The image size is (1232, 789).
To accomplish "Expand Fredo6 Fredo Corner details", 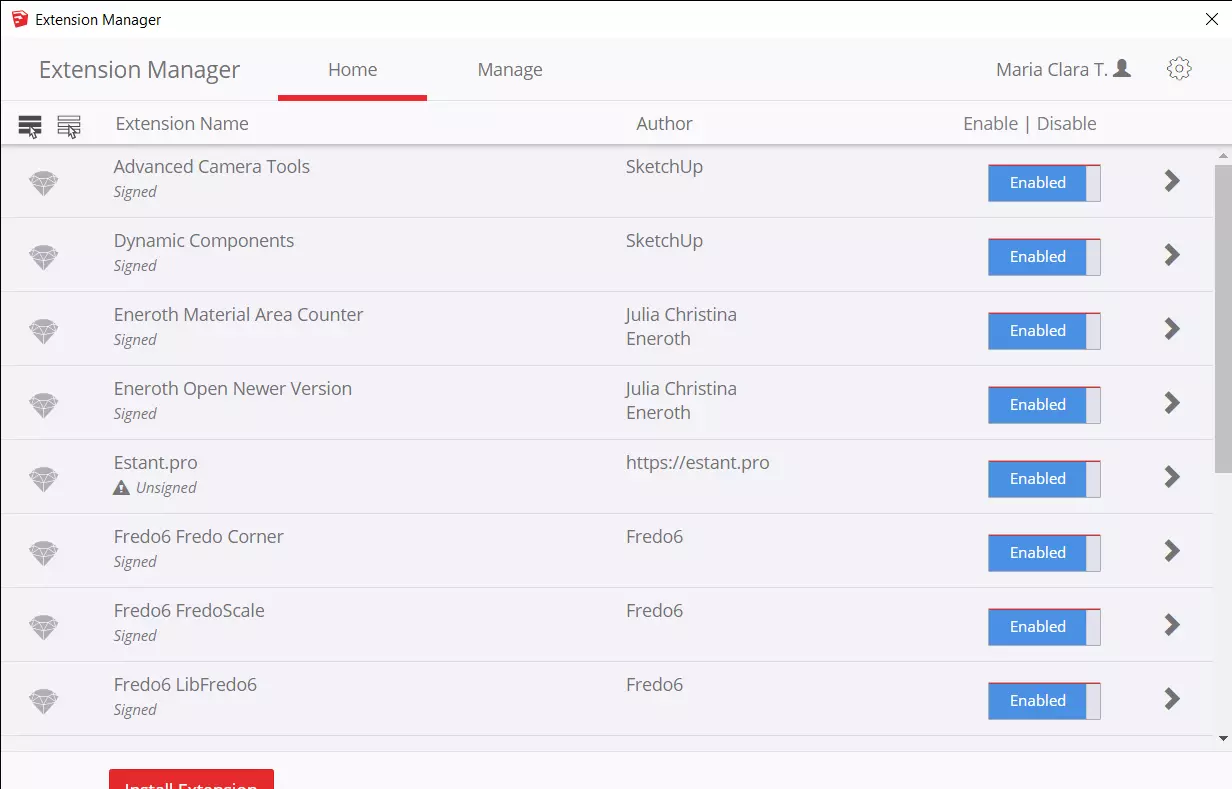I will click(x=1172, y=551).
